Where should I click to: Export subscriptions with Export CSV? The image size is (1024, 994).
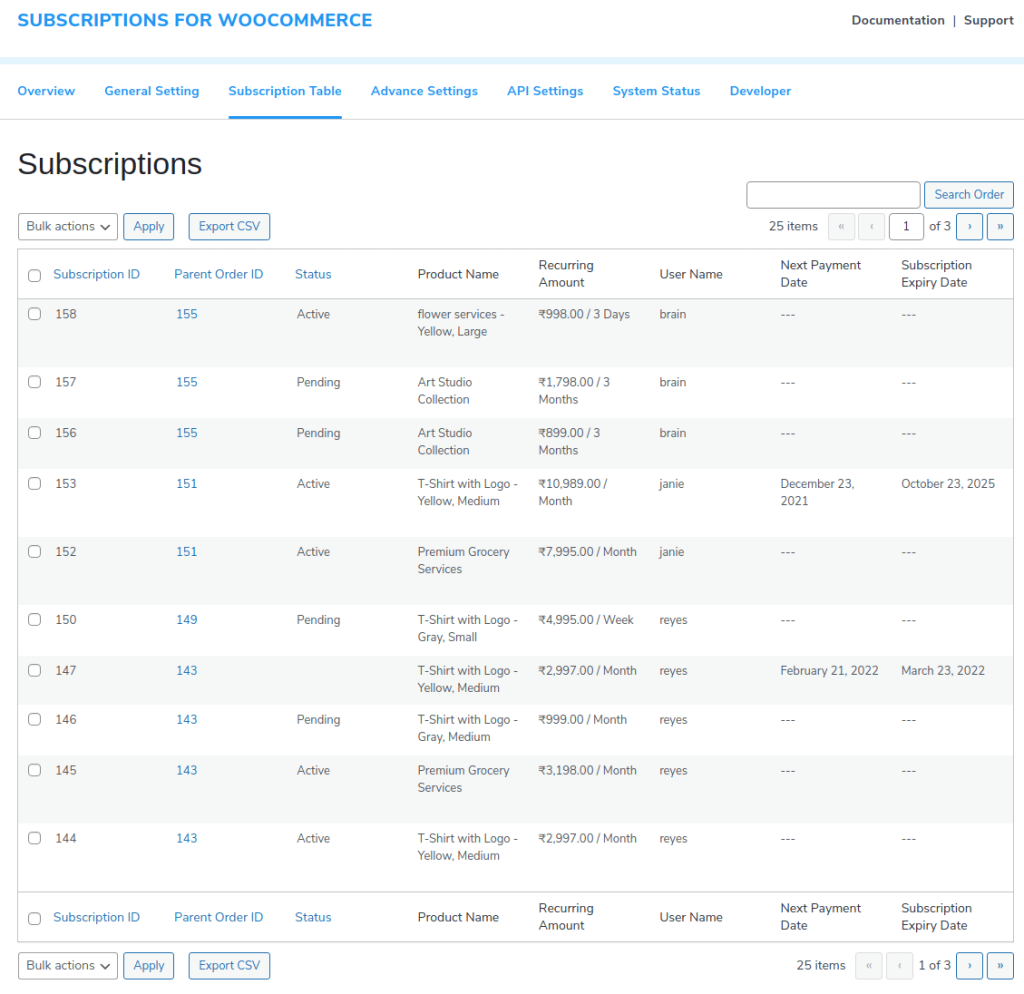[x=229, y=226]
